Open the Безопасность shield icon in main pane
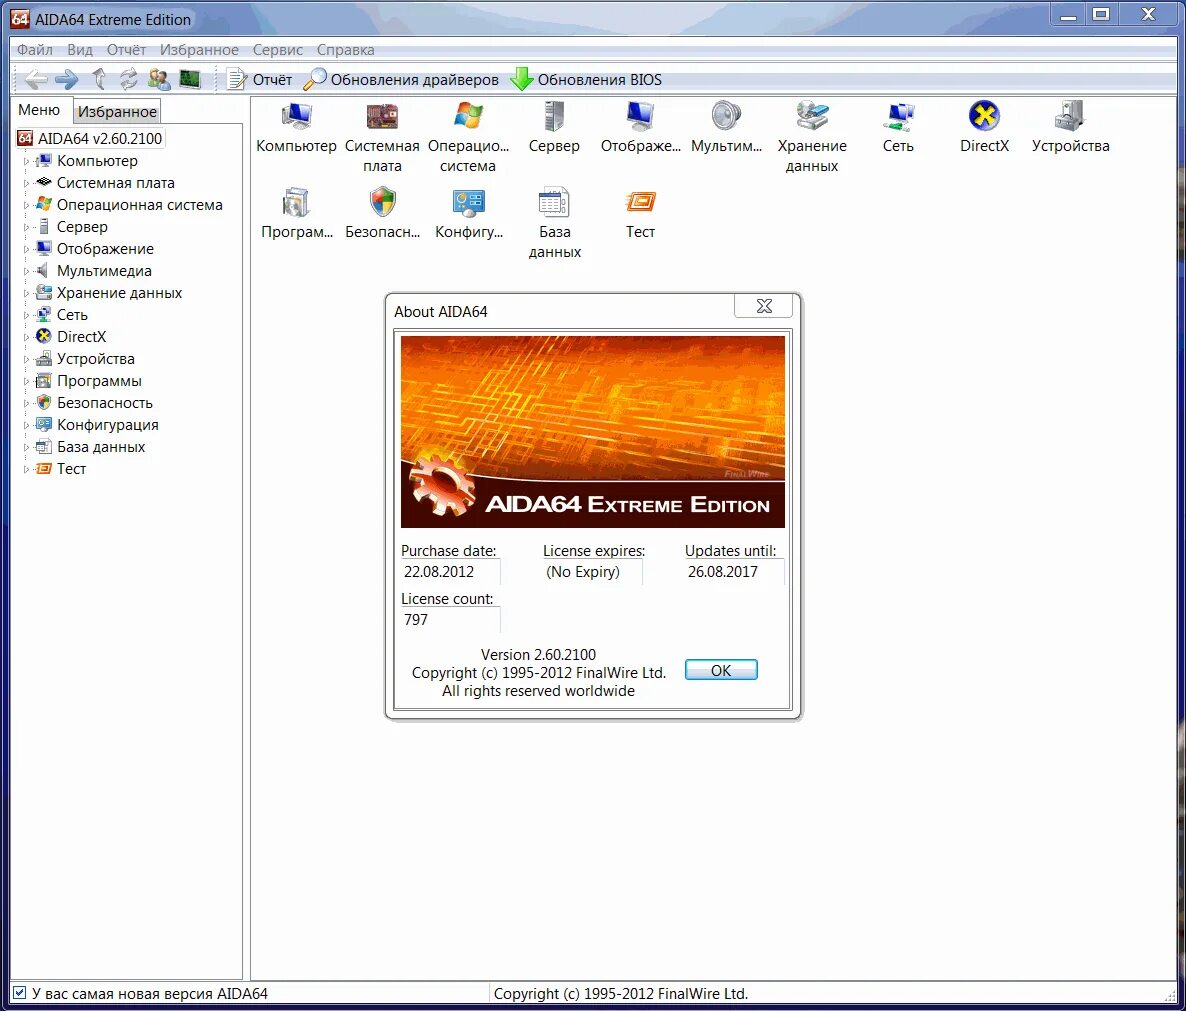This screenshot has width=1186, height=1011. tap(383, 203)
